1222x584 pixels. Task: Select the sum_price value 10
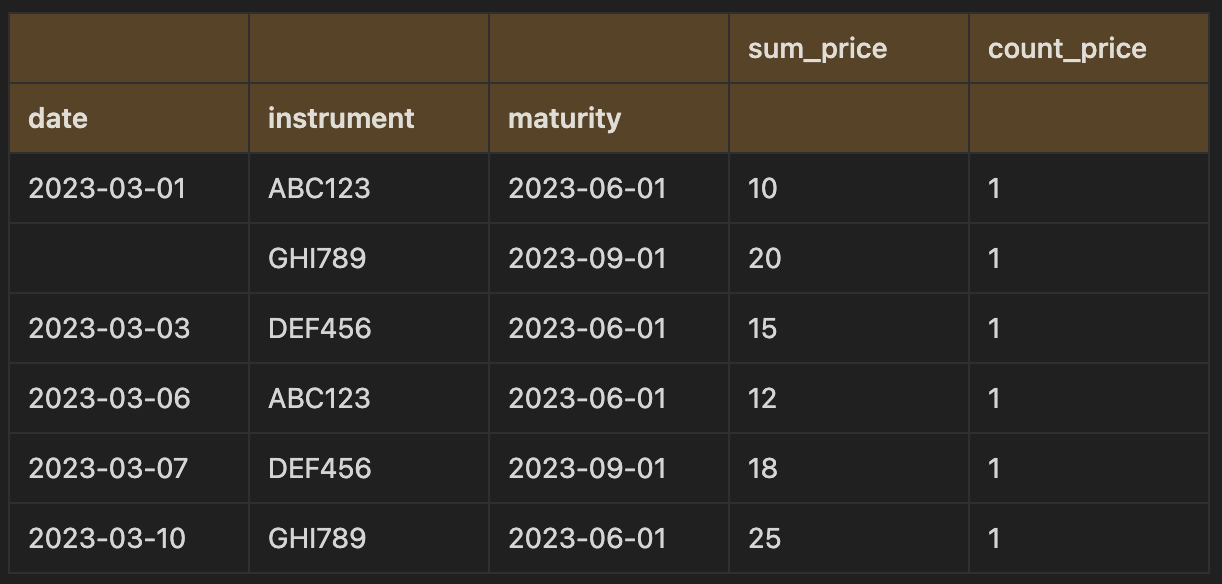[848, 188]
